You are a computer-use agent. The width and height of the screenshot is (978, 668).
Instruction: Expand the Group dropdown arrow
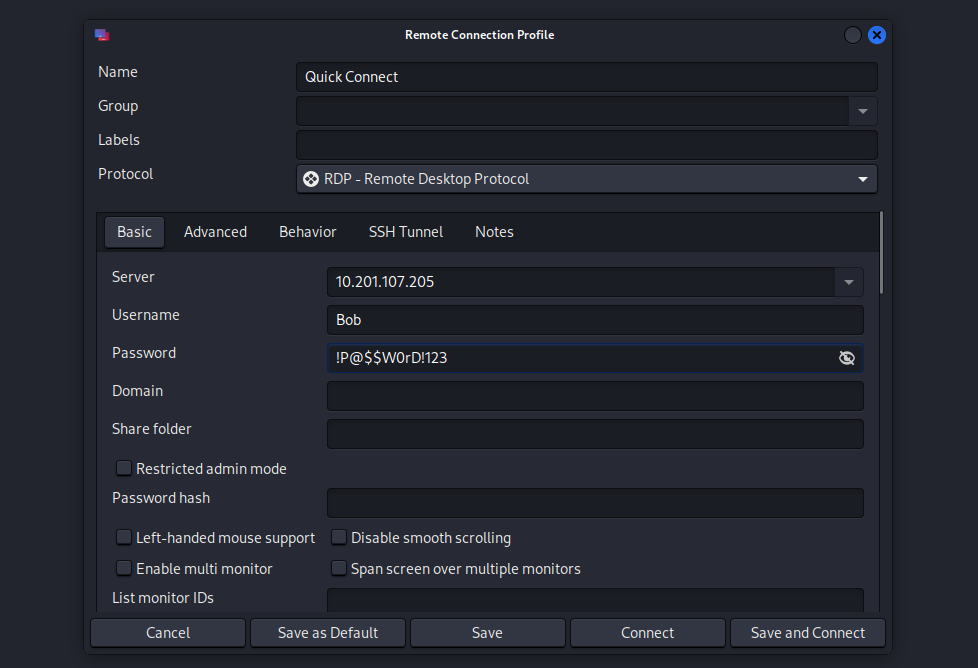point(863,111)
